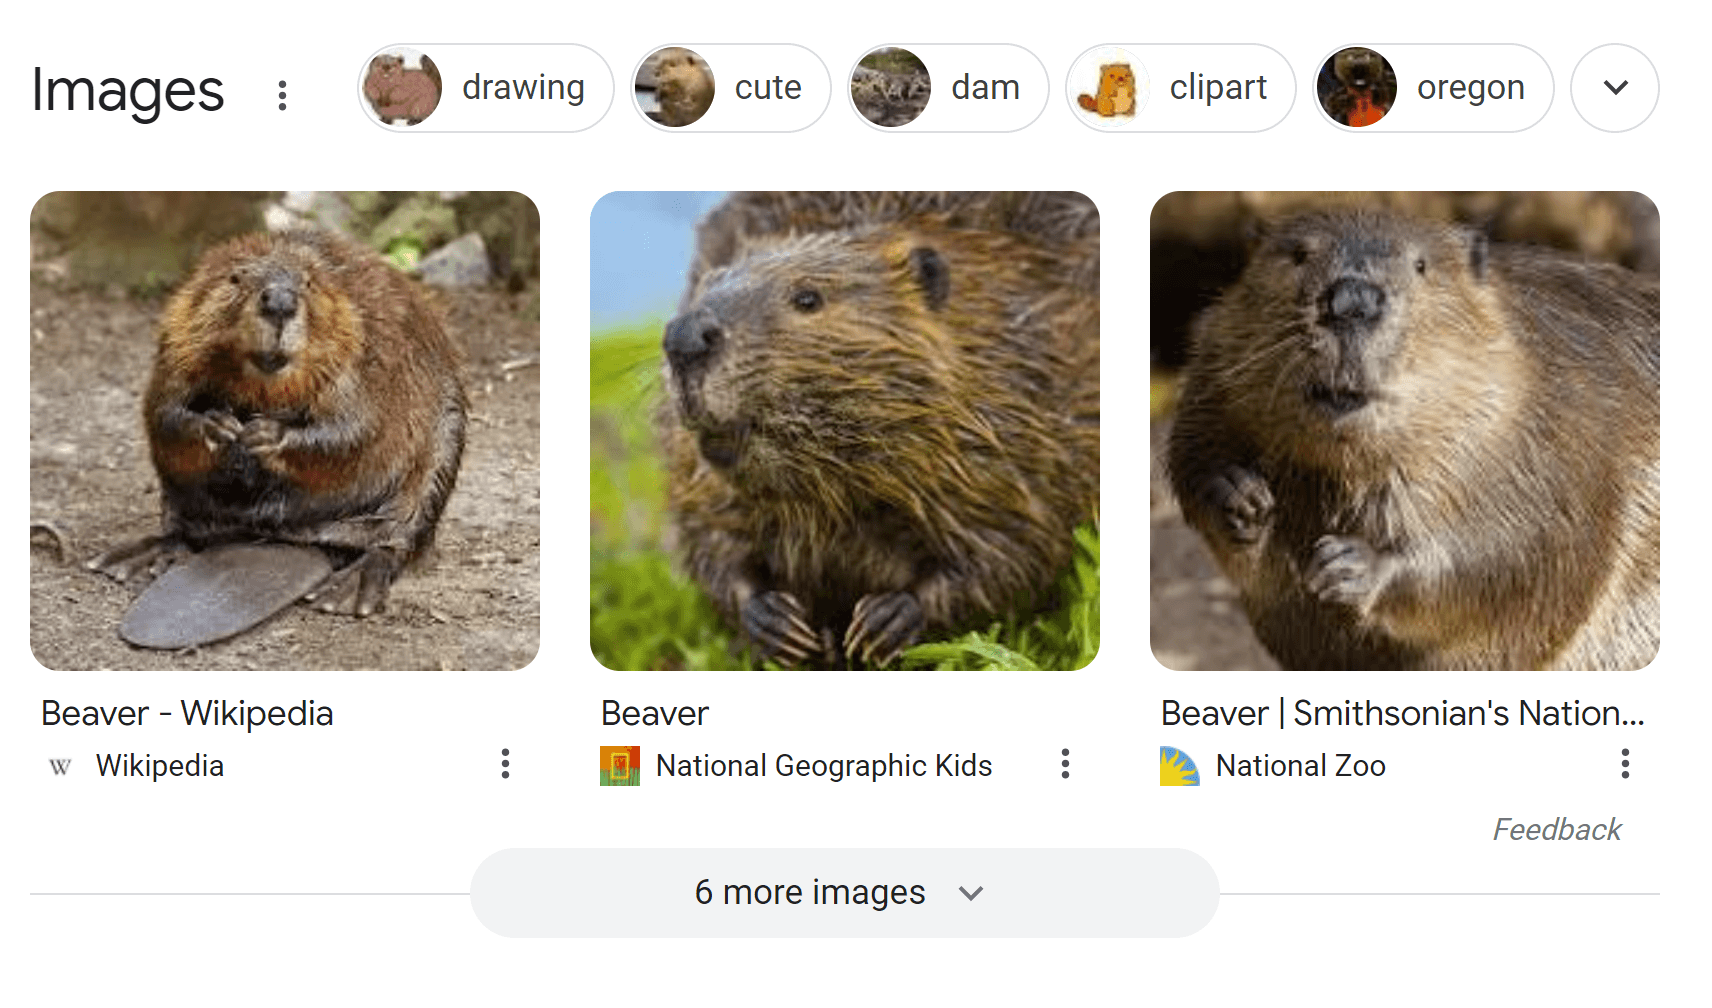
Task: Open options for the National Geographic Kids result
Action: click(x=1066, y=765)
